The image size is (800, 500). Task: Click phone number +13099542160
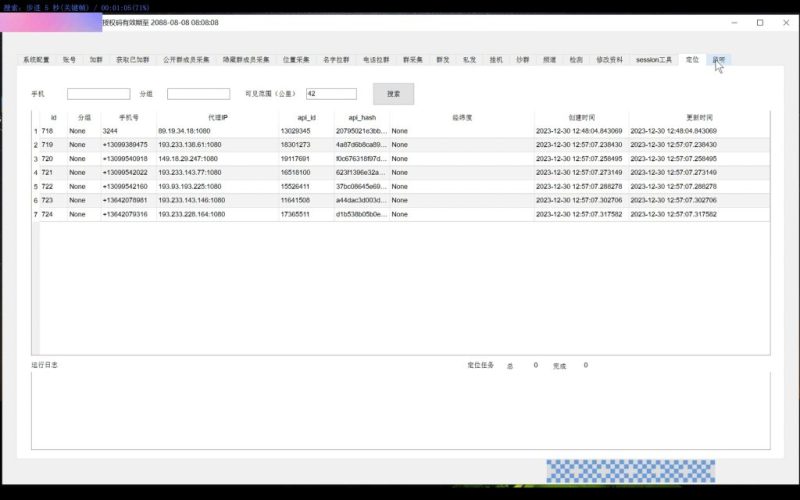click(129, 186)
